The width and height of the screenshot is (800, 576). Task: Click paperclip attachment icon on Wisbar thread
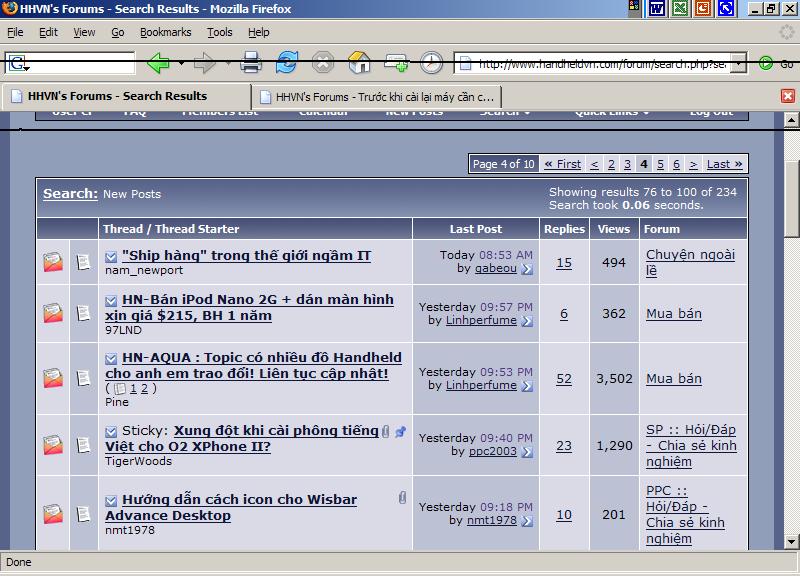(403, 497)
